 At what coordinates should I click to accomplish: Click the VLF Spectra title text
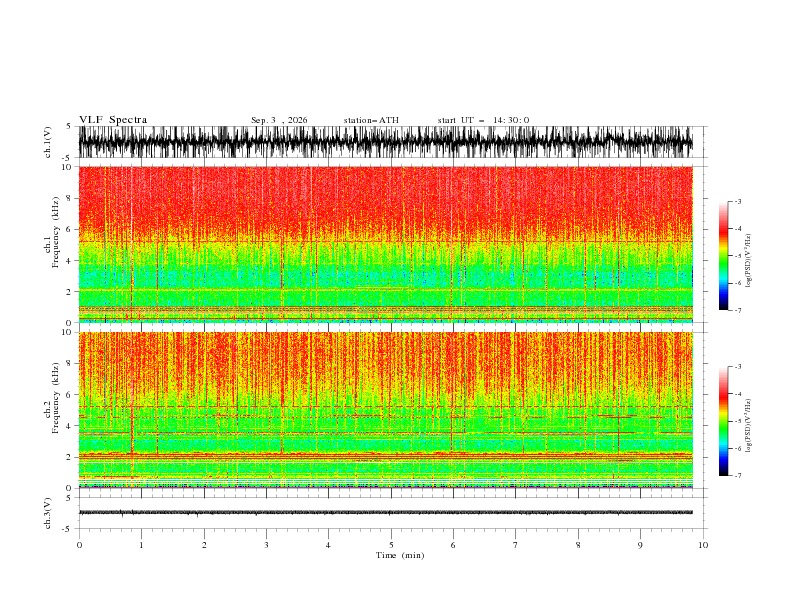pyautogui.click(x=113, y=120)
